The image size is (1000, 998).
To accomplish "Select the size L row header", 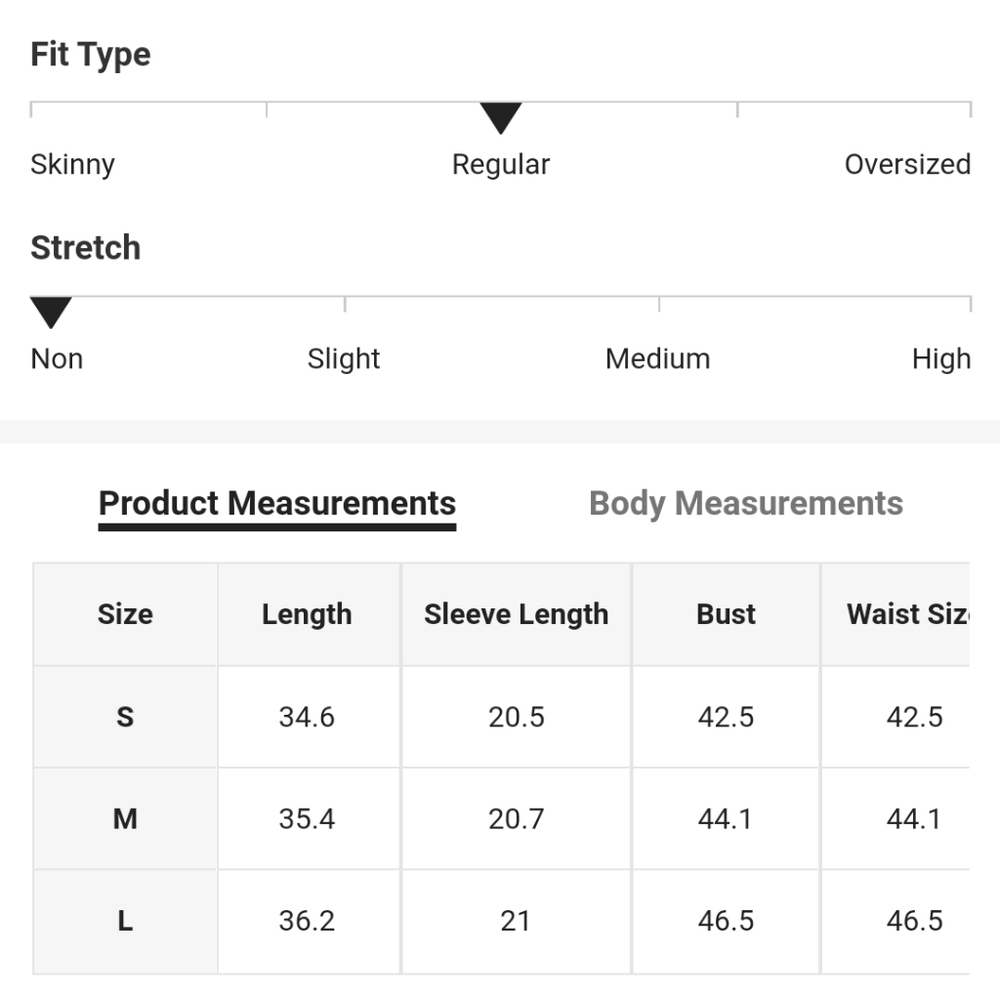I will [125, 921].
